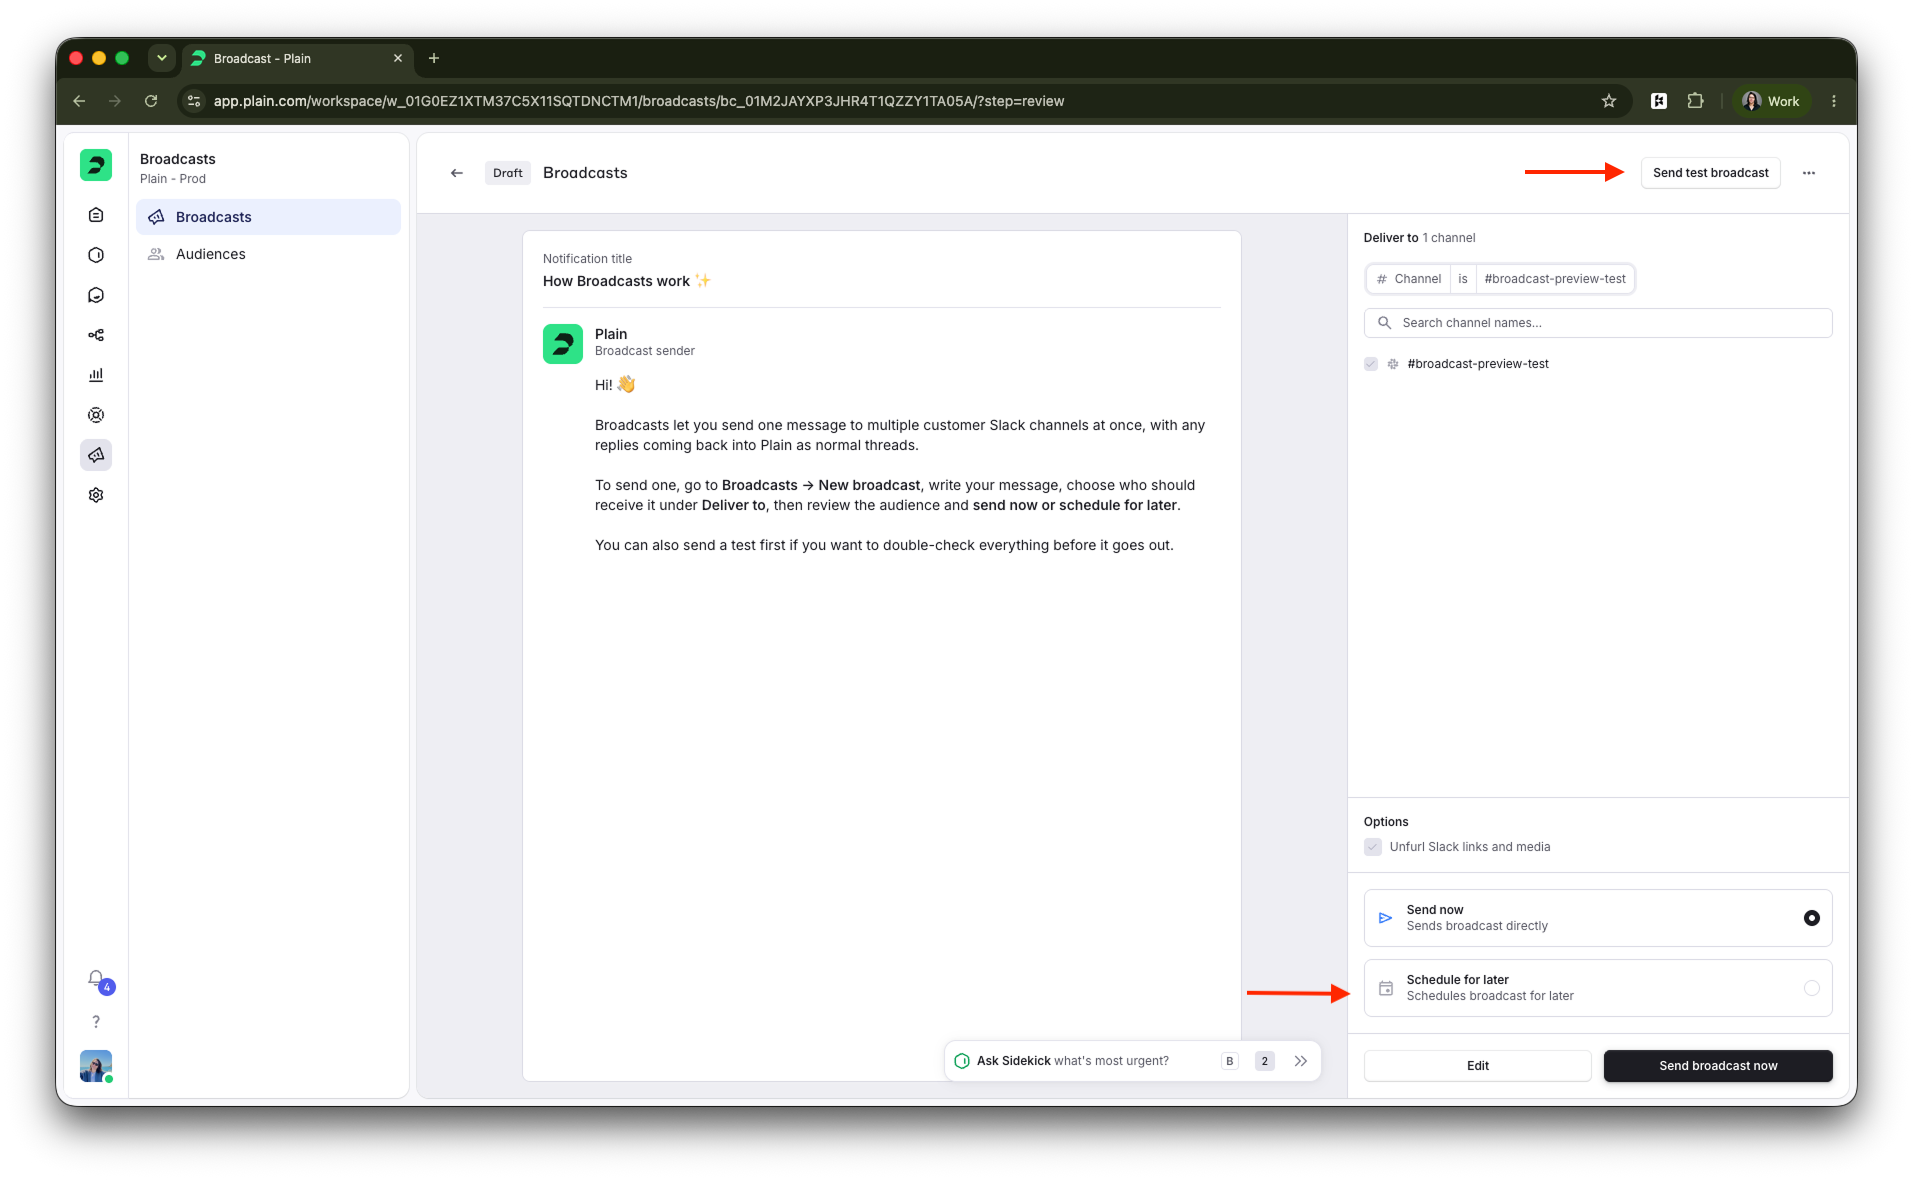The image size is (1913, 1180).
Task: Select the Send now radio option
Action: [1812, 918]
